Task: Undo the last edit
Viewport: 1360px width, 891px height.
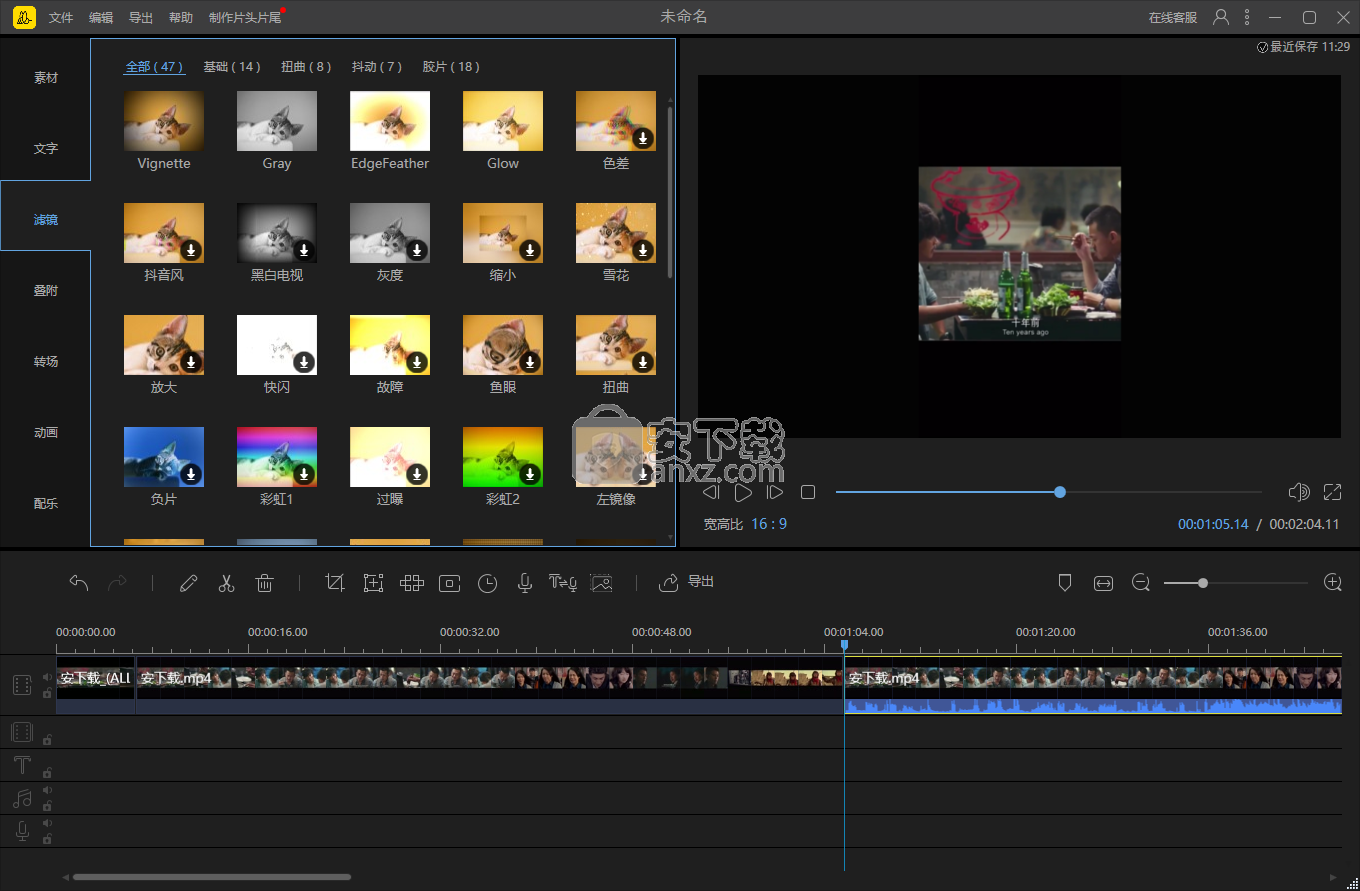Action: 79,583
